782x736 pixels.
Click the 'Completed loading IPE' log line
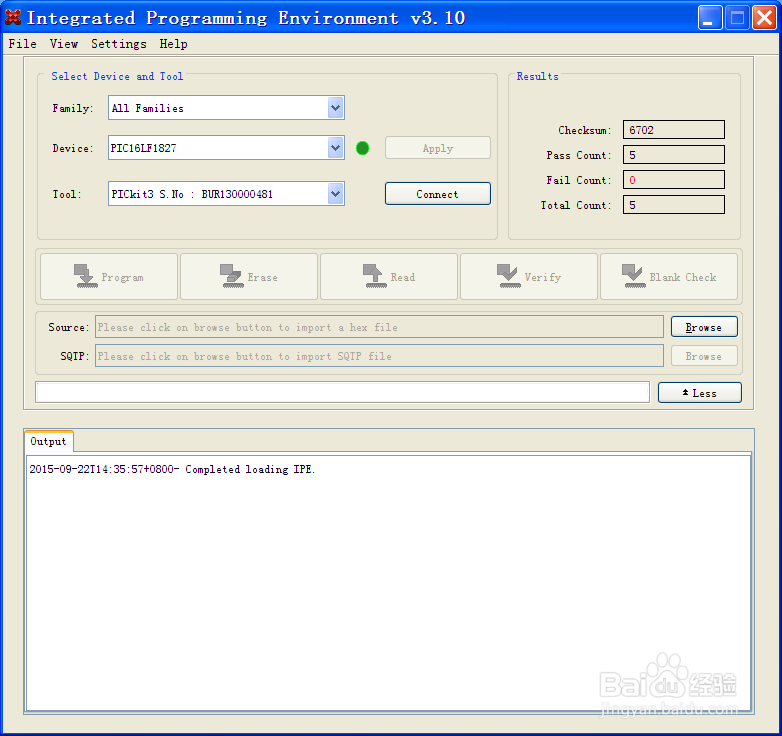(172, 469)
